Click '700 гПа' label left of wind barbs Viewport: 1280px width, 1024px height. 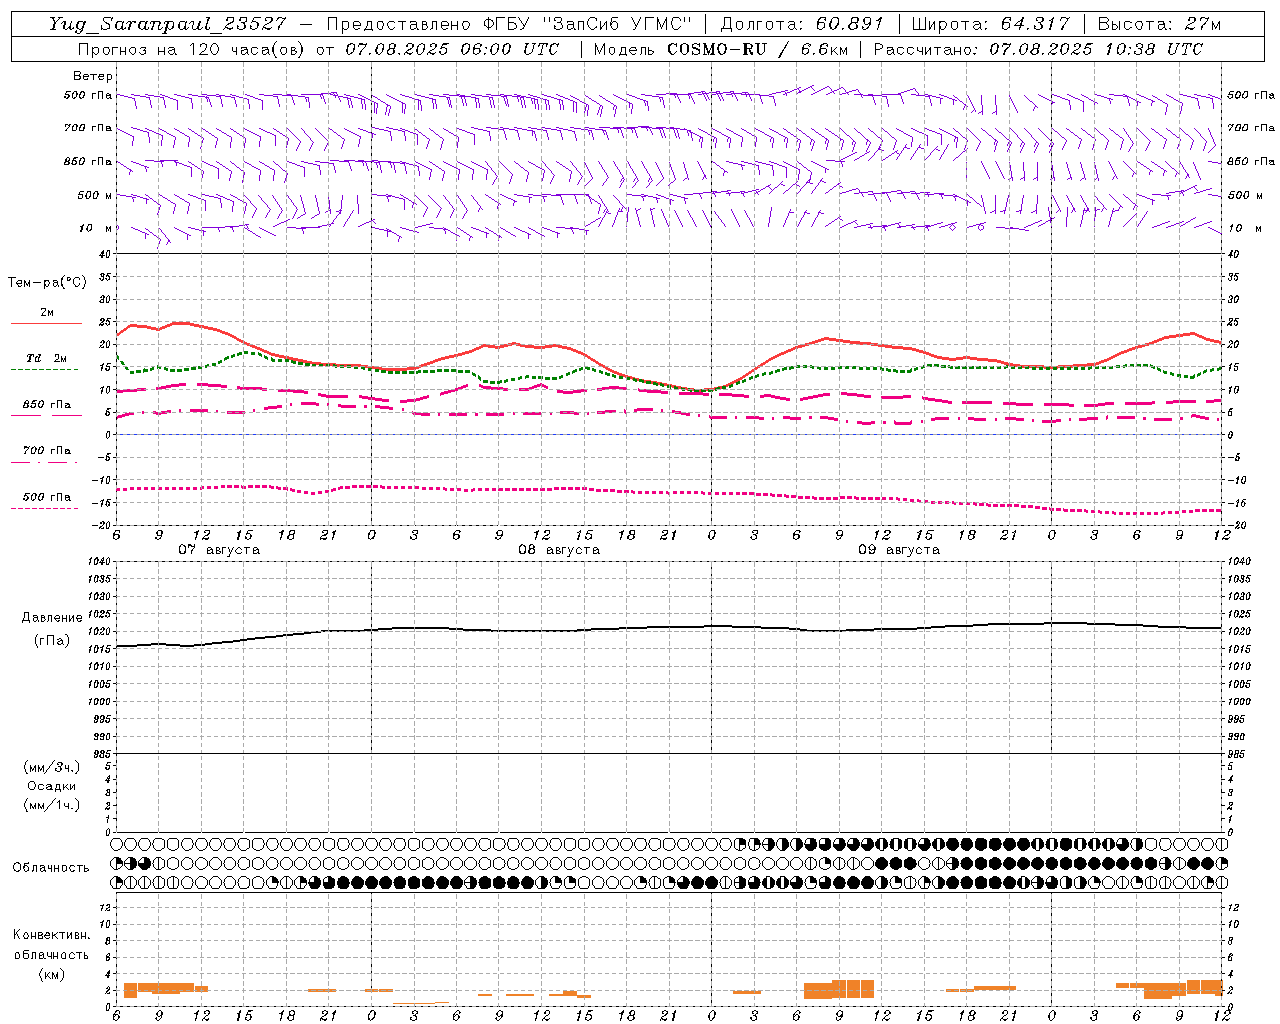[88, 128]
